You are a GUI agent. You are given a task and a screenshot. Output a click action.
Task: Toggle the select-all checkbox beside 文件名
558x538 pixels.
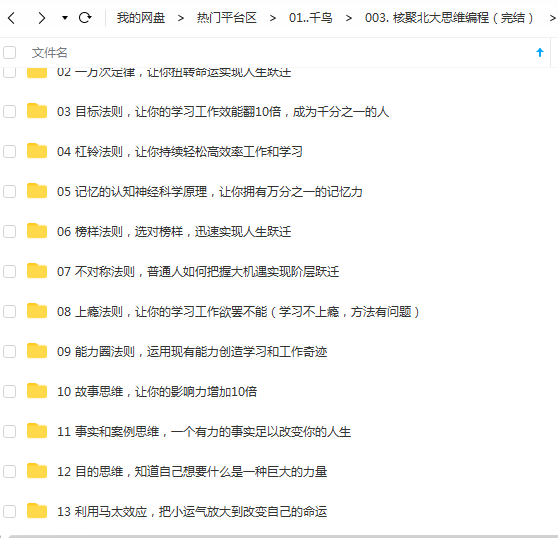click(10, 52)
